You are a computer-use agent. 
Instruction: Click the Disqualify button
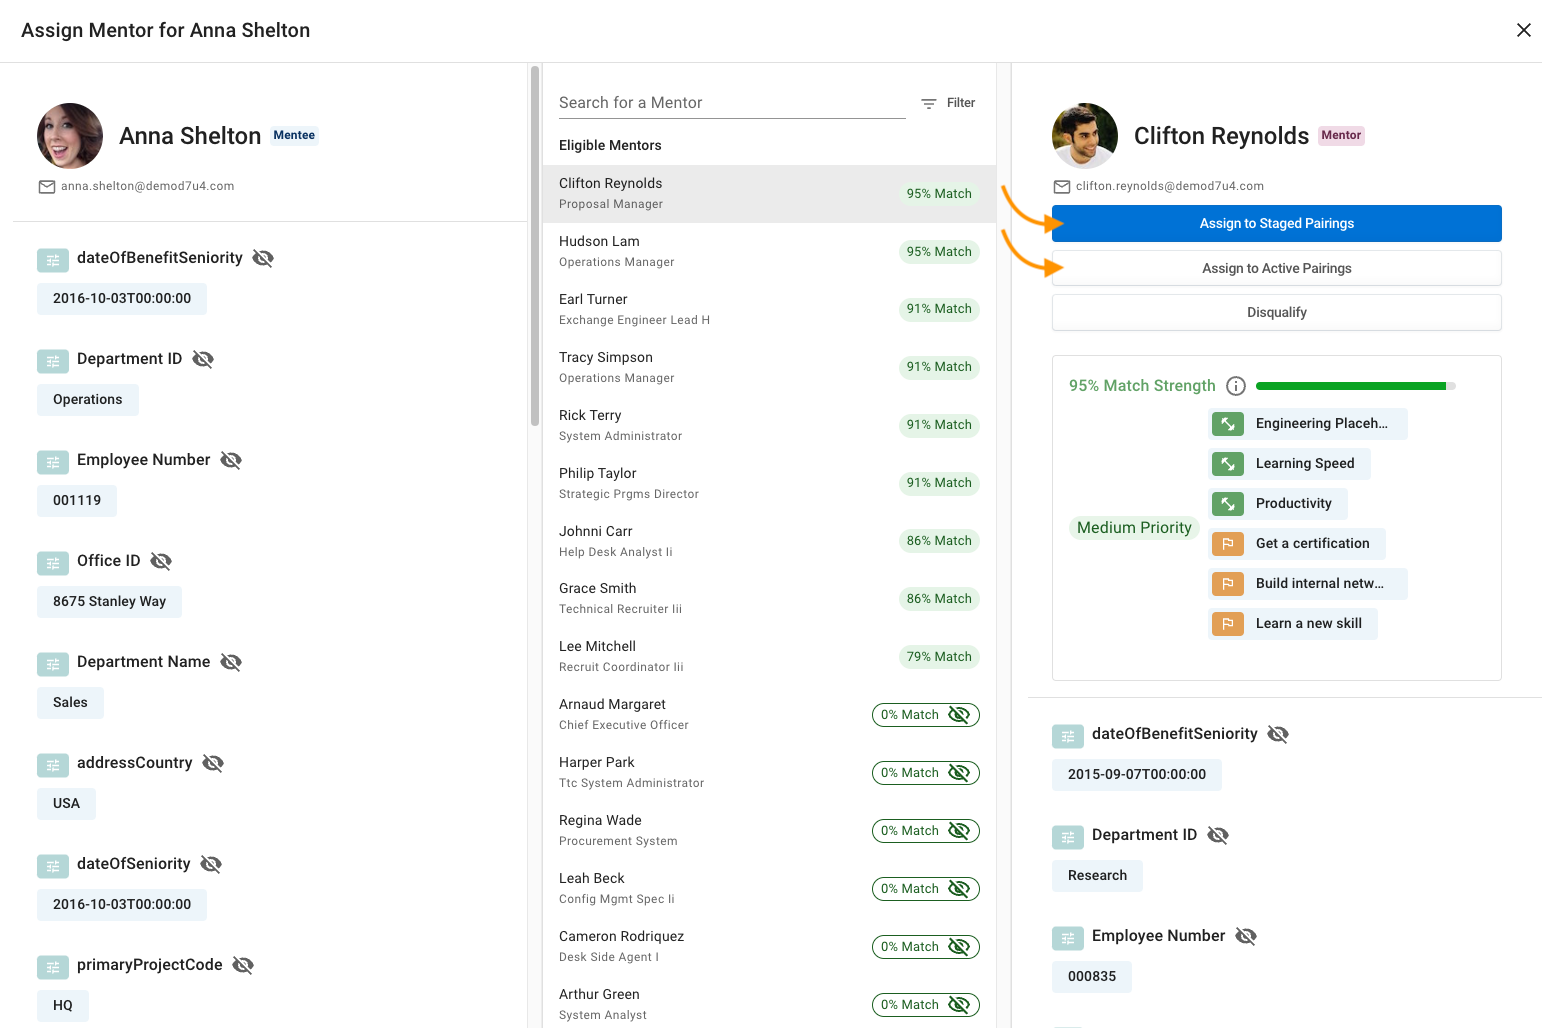pos(1276,311)
